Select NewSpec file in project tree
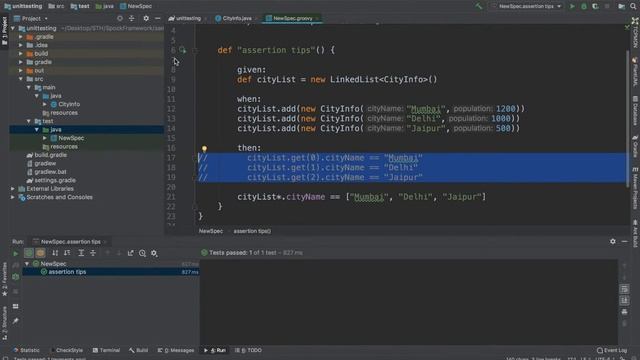Viewport: 640px width, 360px height. (71, 138)
